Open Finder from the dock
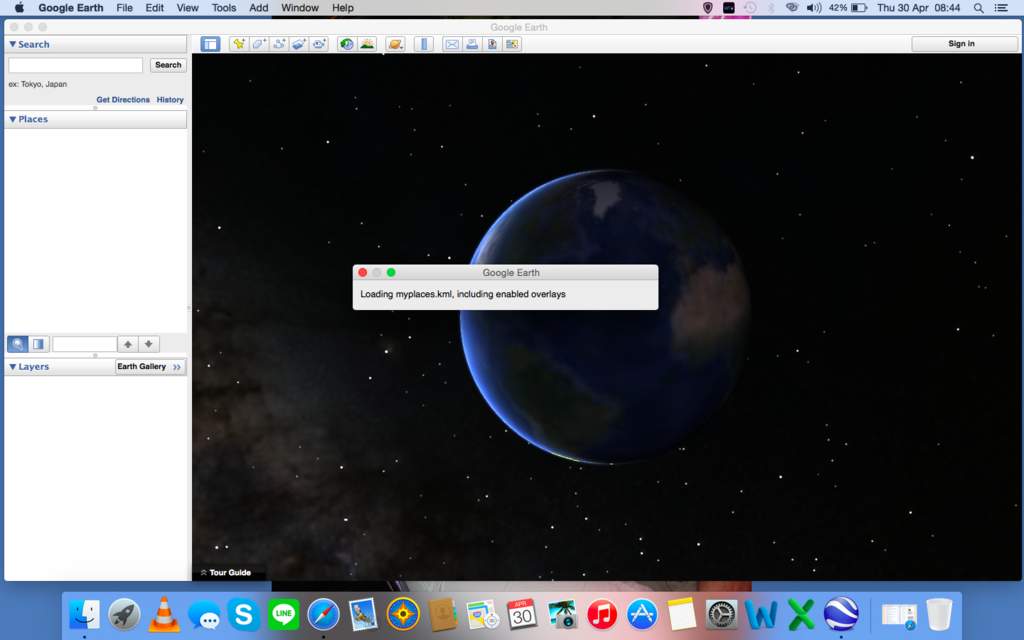 point(84,615)
